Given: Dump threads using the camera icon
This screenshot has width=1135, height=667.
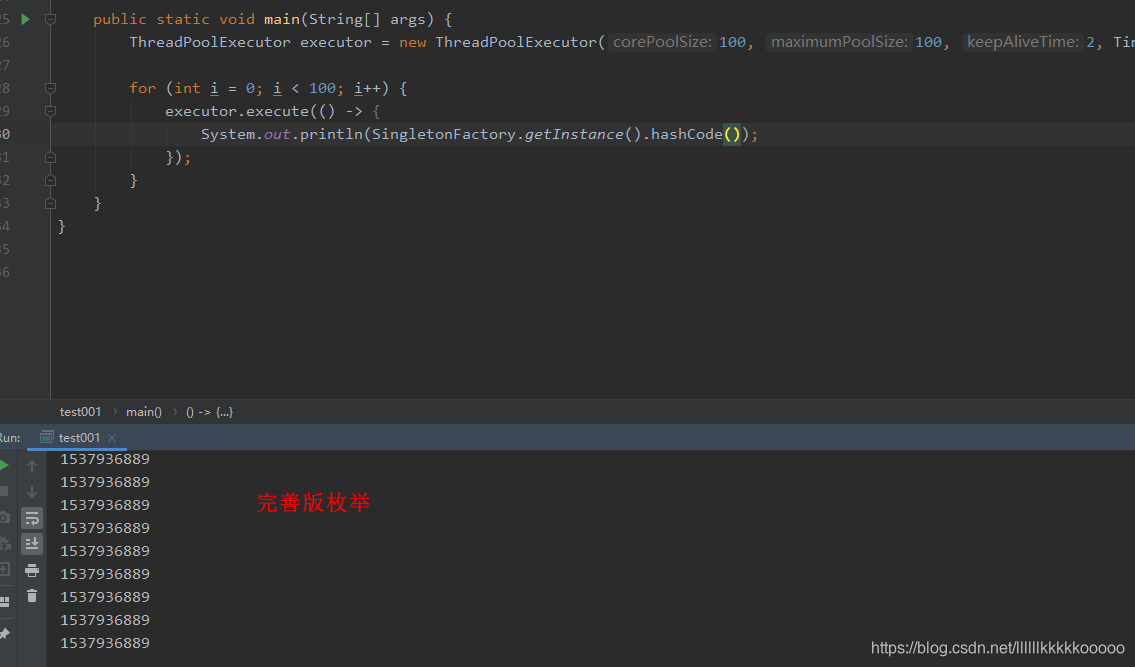Looking at the screenshot, I should coord(4,517).
